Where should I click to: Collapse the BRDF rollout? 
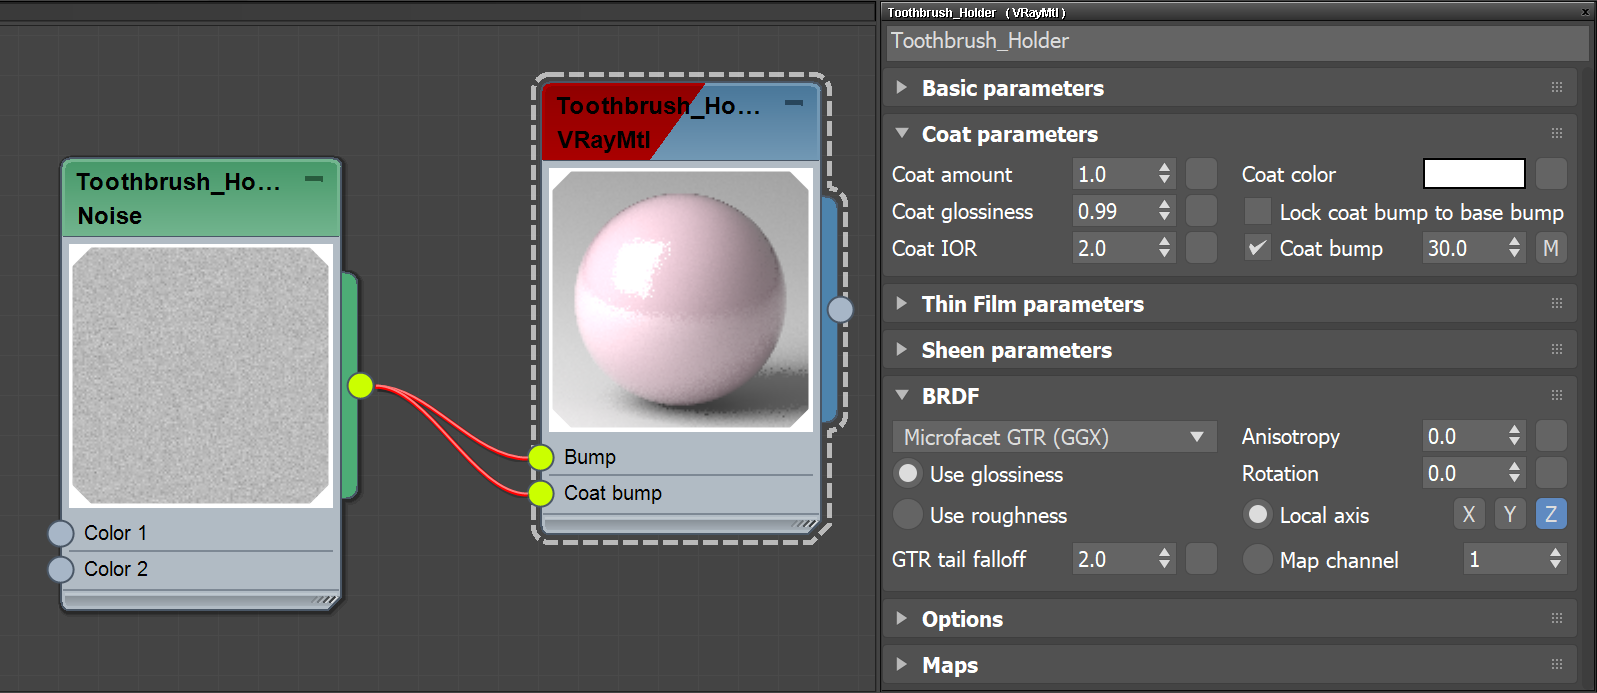[902, 395]
